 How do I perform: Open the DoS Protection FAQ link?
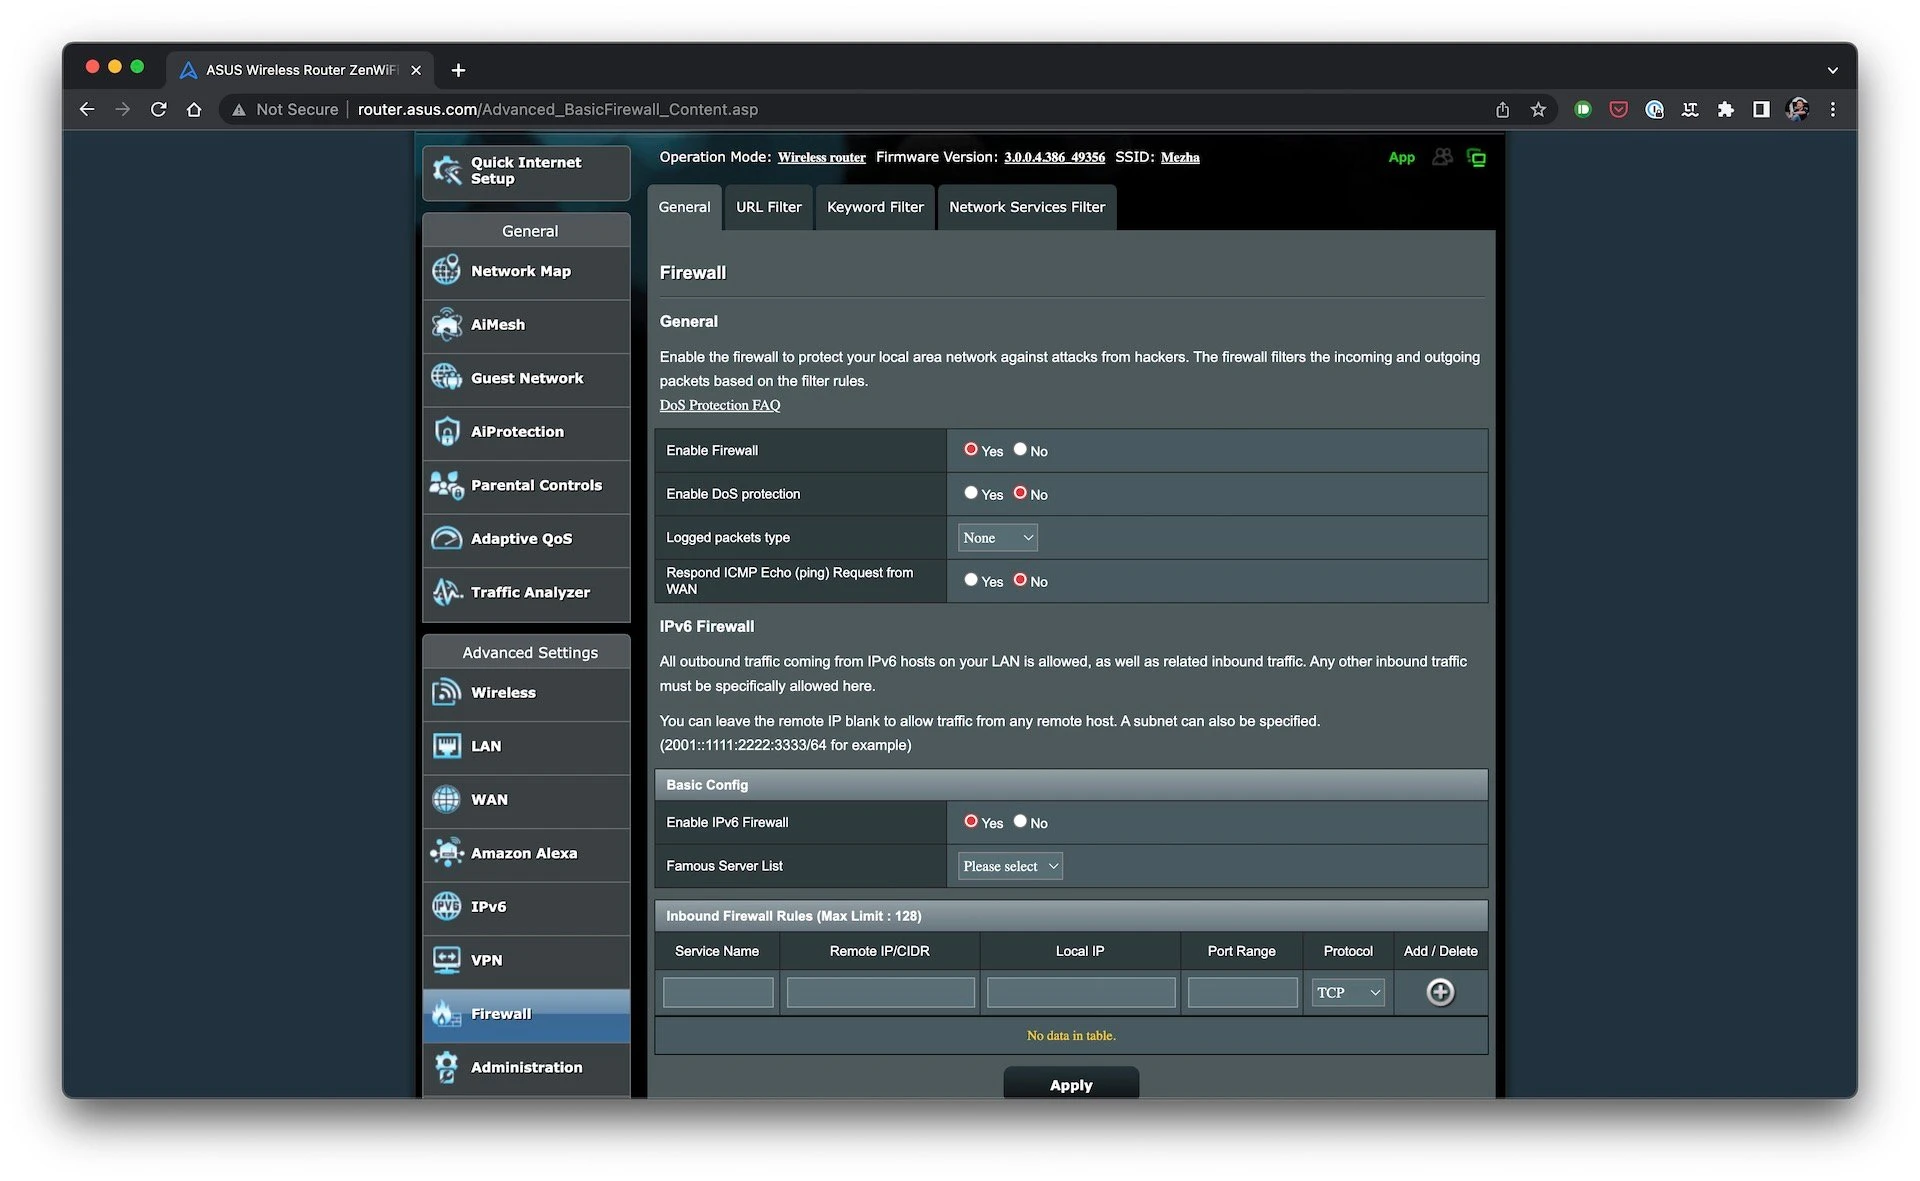click(720, 405)
